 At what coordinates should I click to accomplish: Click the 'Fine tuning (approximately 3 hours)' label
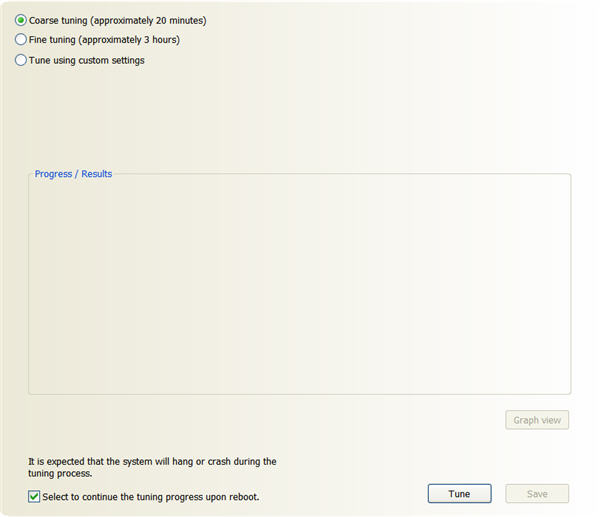coord(104,40)
